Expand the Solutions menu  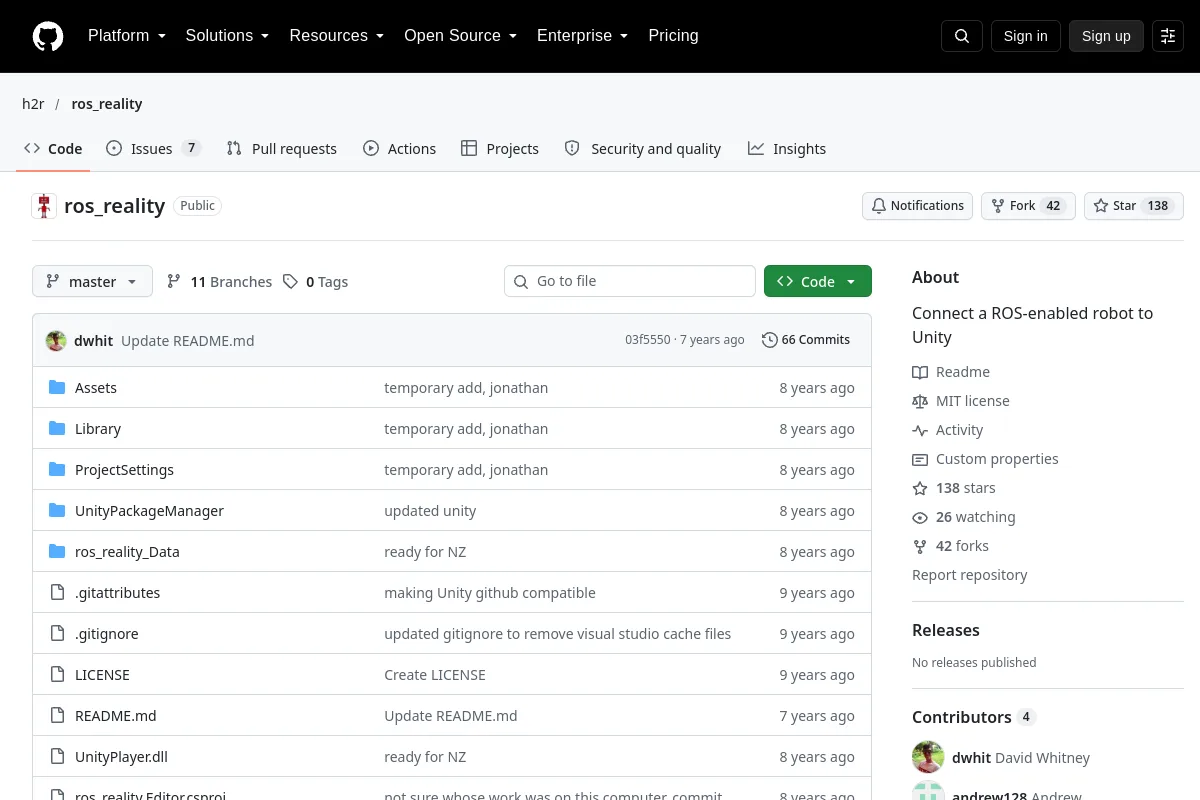point(227,36)
